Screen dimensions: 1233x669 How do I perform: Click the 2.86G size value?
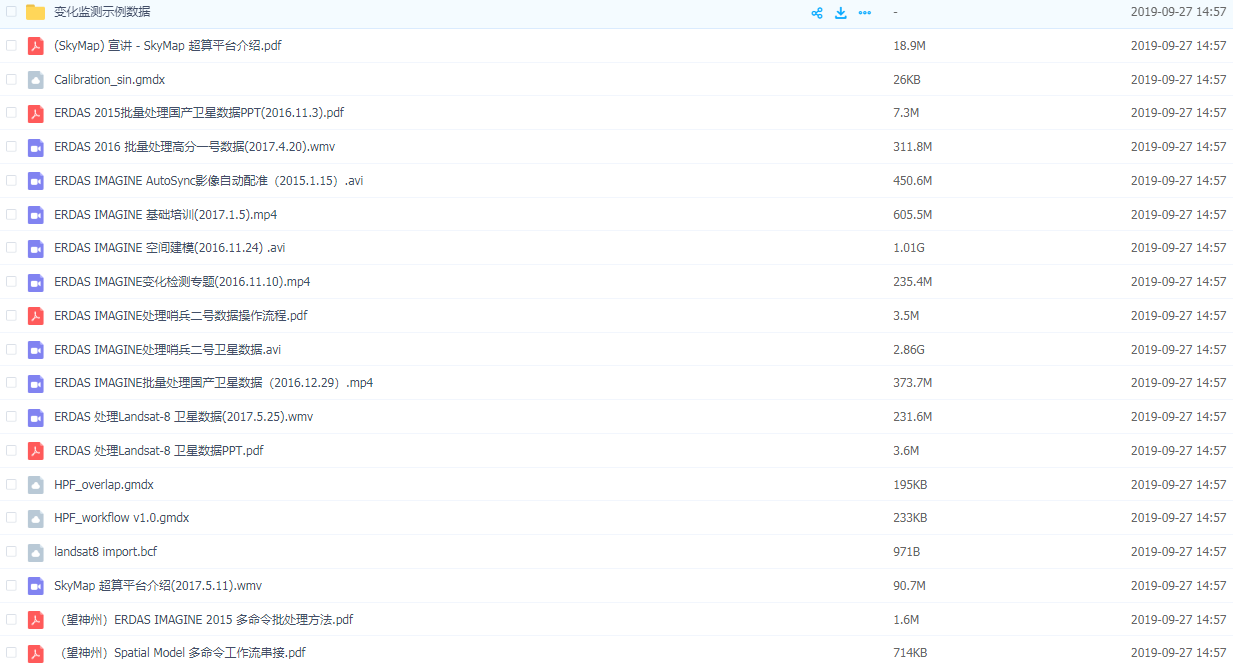[909, 350]
